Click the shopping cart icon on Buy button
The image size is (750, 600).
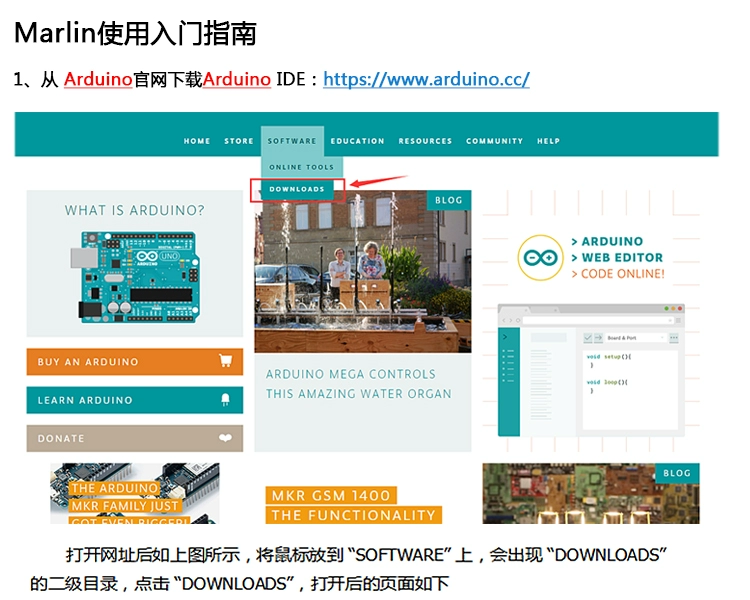pos(225,360)
